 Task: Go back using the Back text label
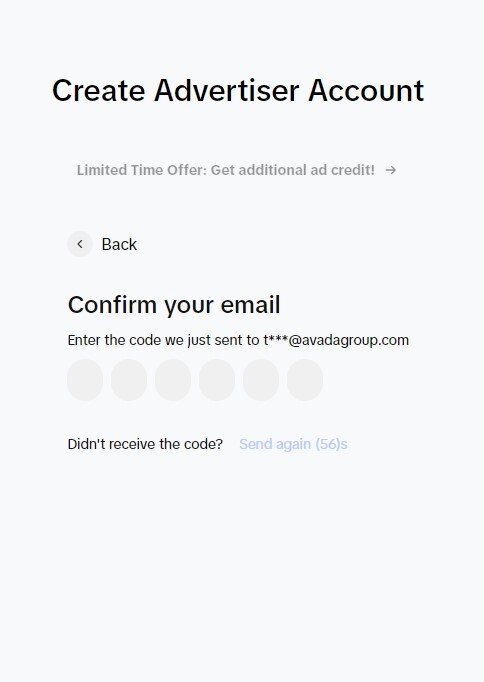tap(119, 244)
